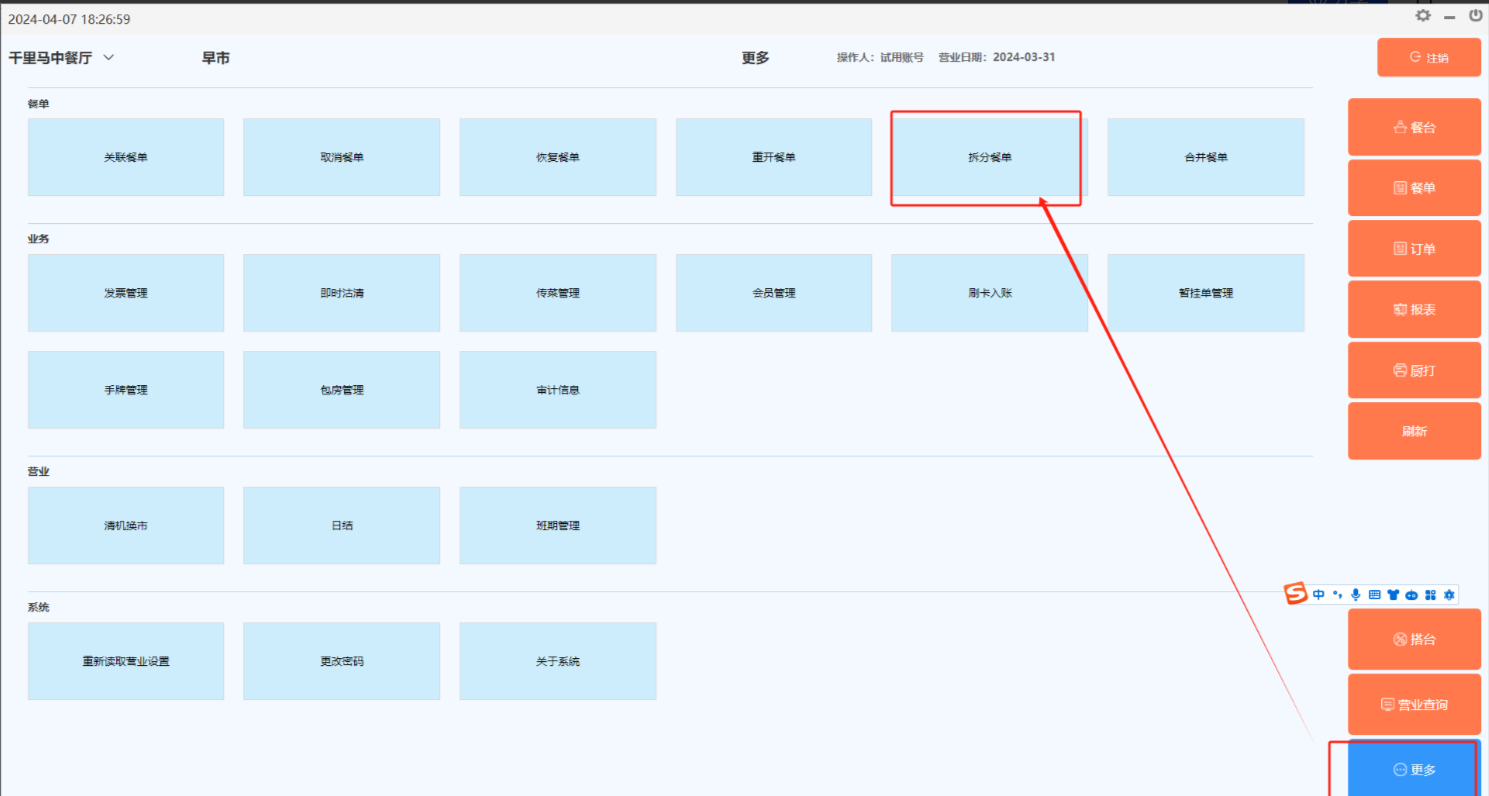Image resolution: width=1489 pixels, height=796 pixels.
Task: Expand the 千里马中餐厅 restaurant dropdown
Action: coord(109,58)
